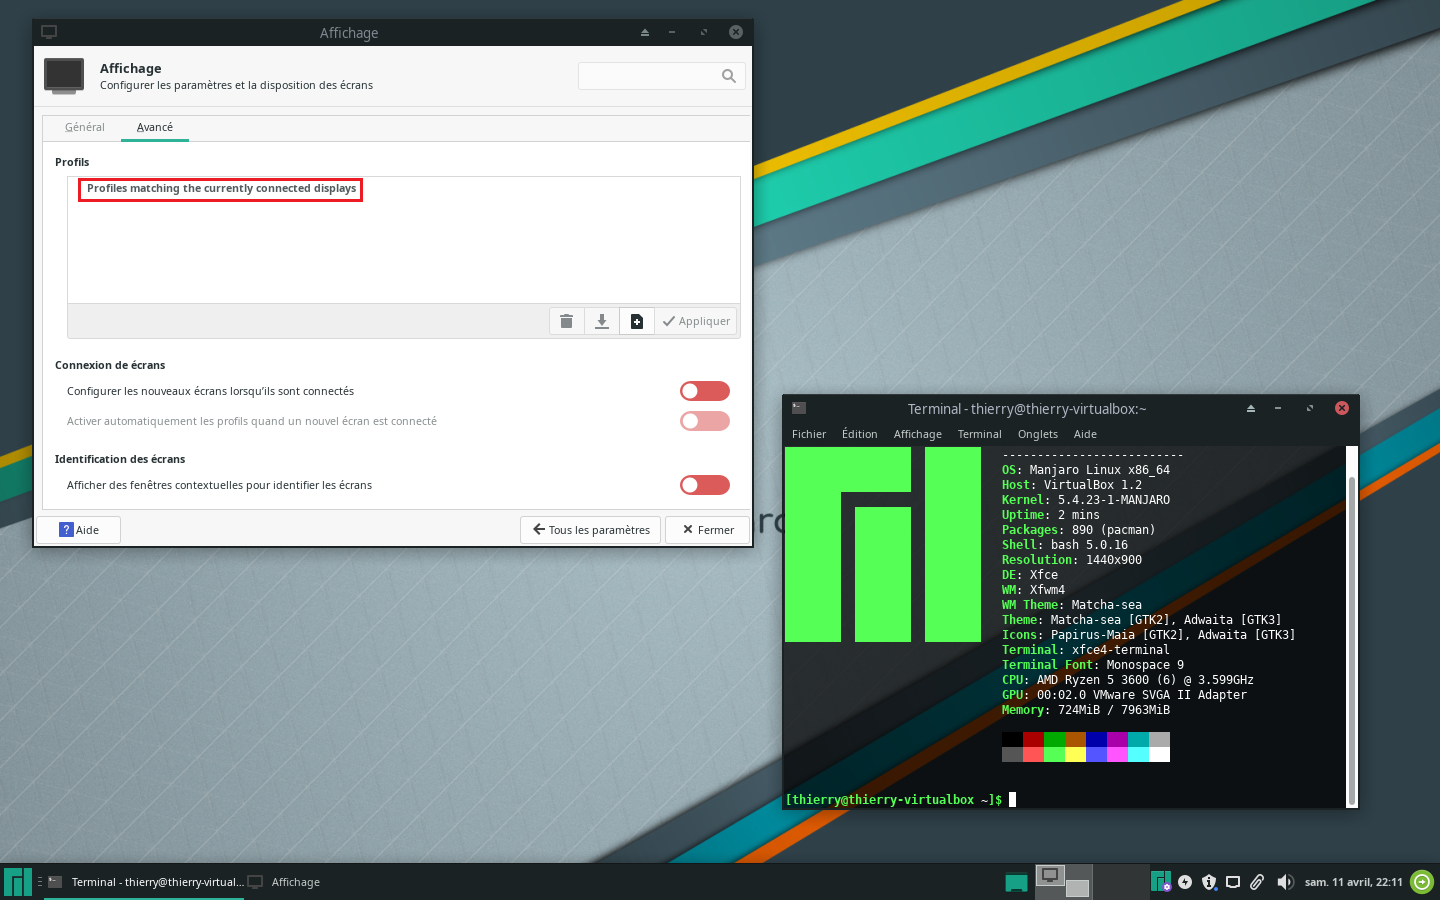Image resolution: width=1440 pixels, height=900 pixels.
Task: Click the save profile download-arrow icon
Action: coord(602,321)
